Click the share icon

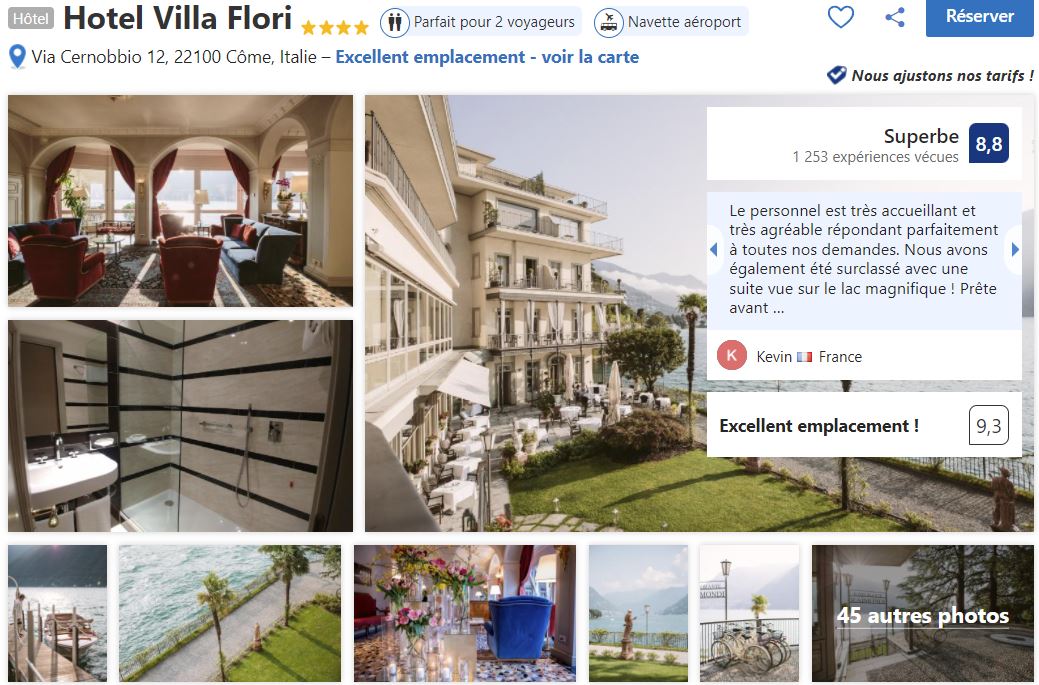coord(895,17)
